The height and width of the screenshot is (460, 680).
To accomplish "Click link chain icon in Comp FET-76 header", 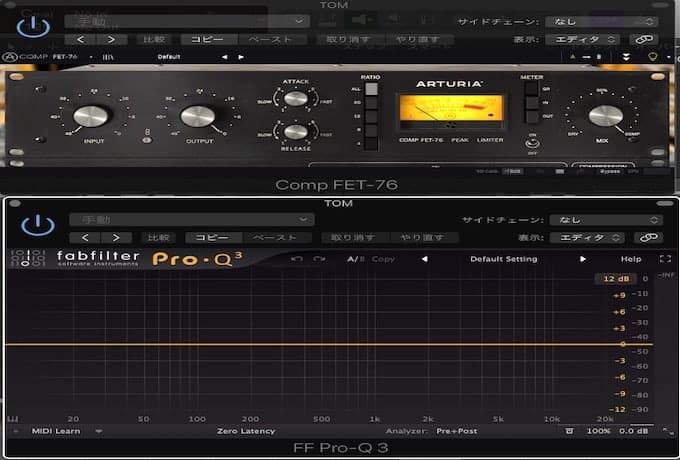I will point(644,39).
